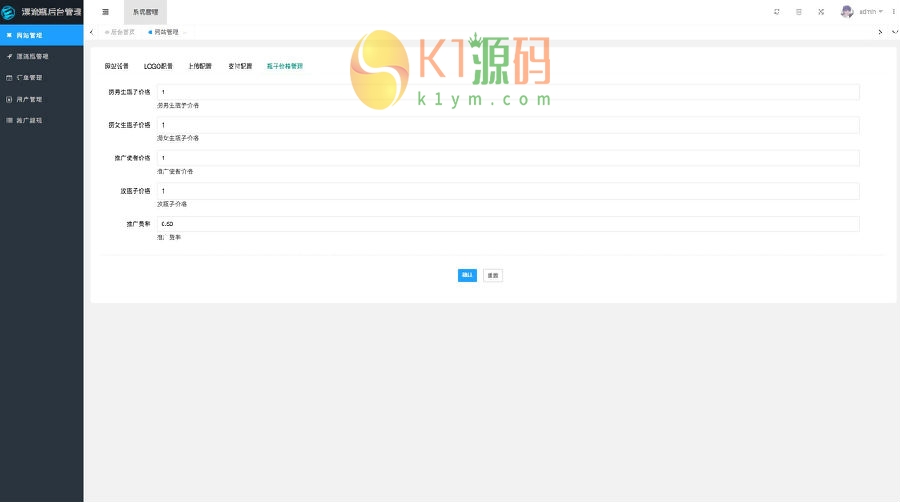Focus the 放瓶子价格 input field

508,191
